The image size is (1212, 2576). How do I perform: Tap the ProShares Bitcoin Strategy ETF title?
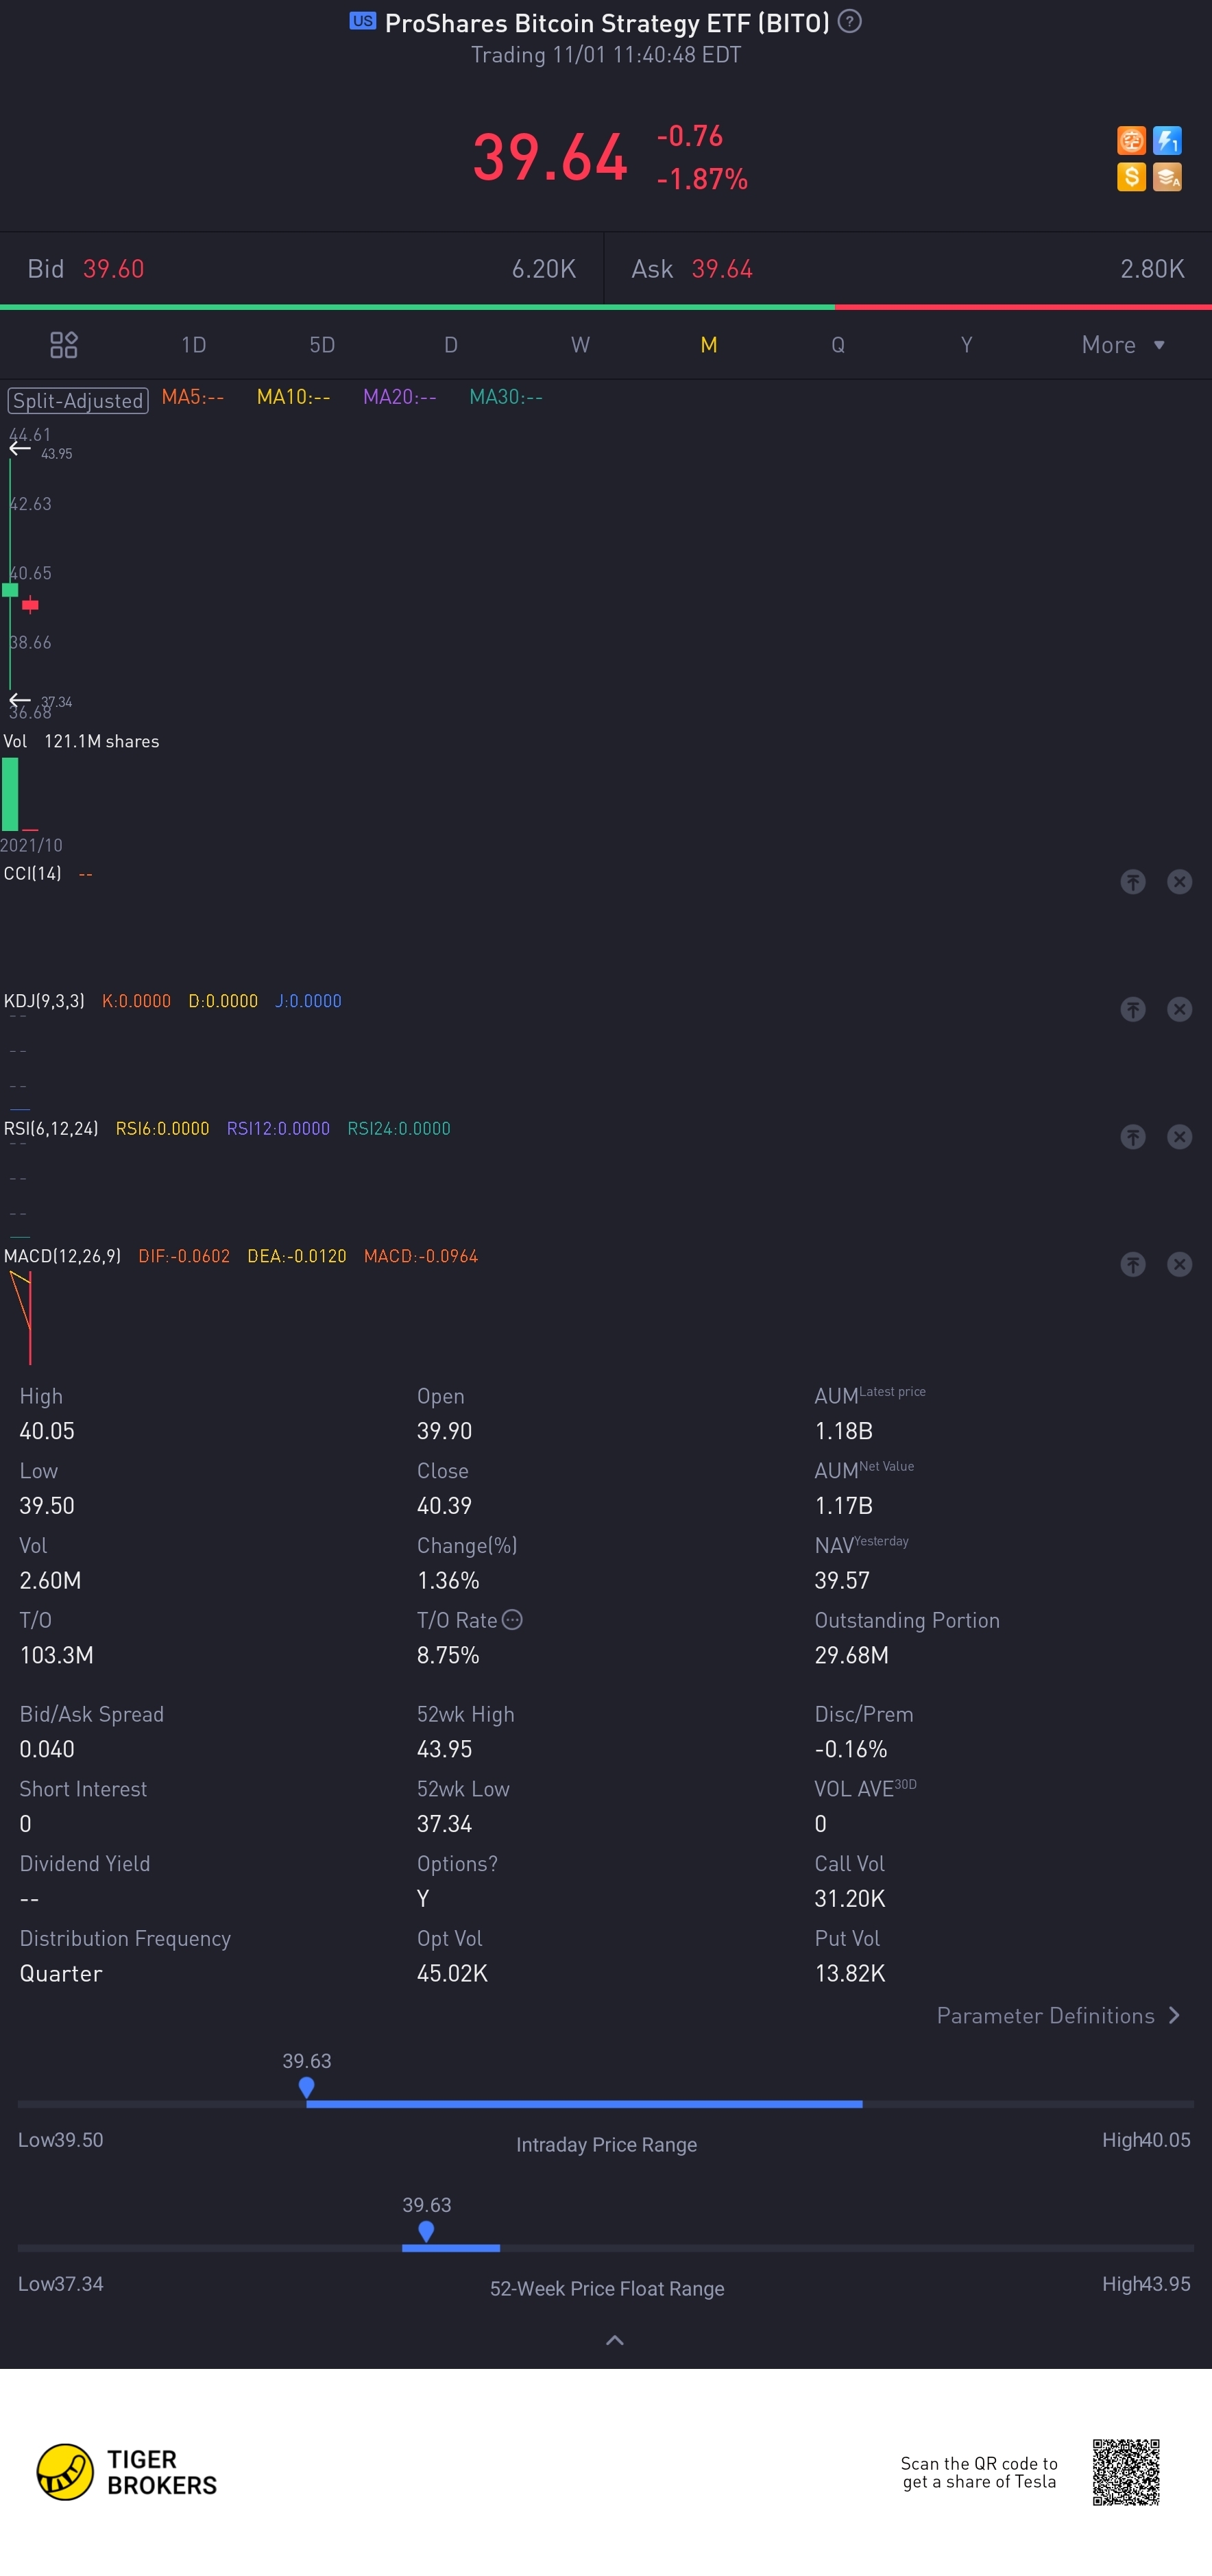(x=607, y=23)
